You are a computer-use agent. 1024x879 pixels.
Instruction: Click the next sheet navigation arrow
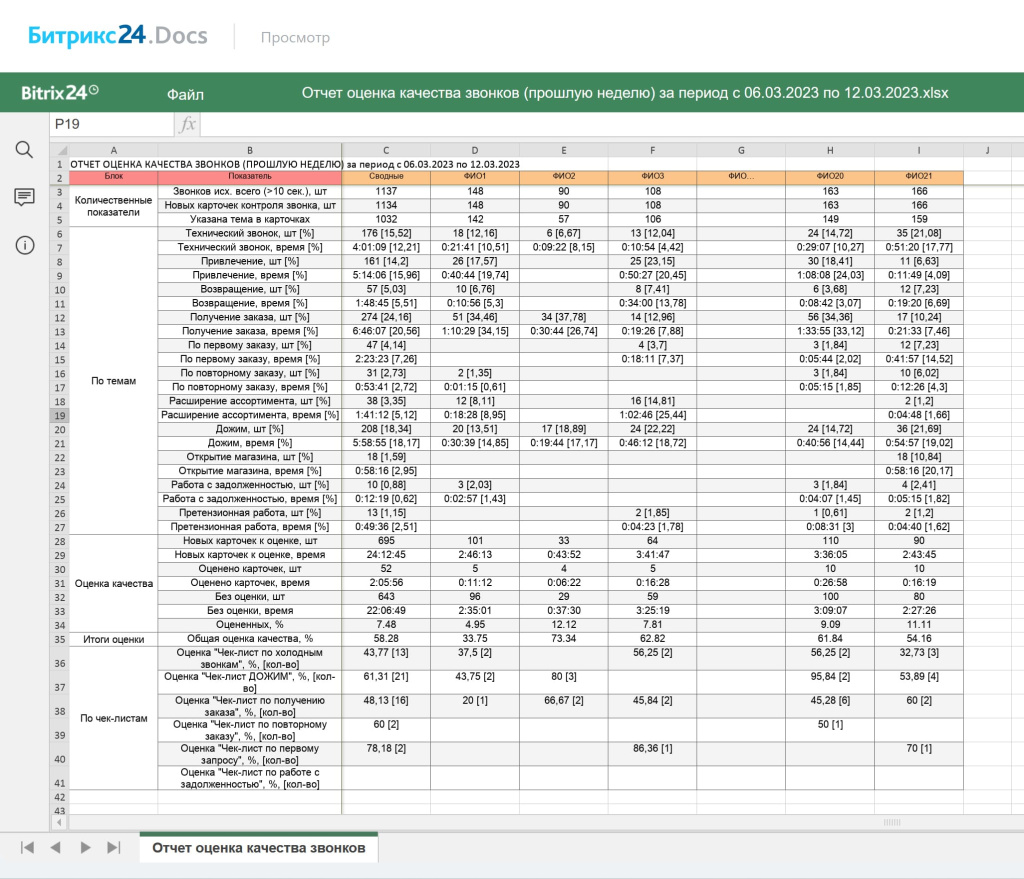(83, 845)
